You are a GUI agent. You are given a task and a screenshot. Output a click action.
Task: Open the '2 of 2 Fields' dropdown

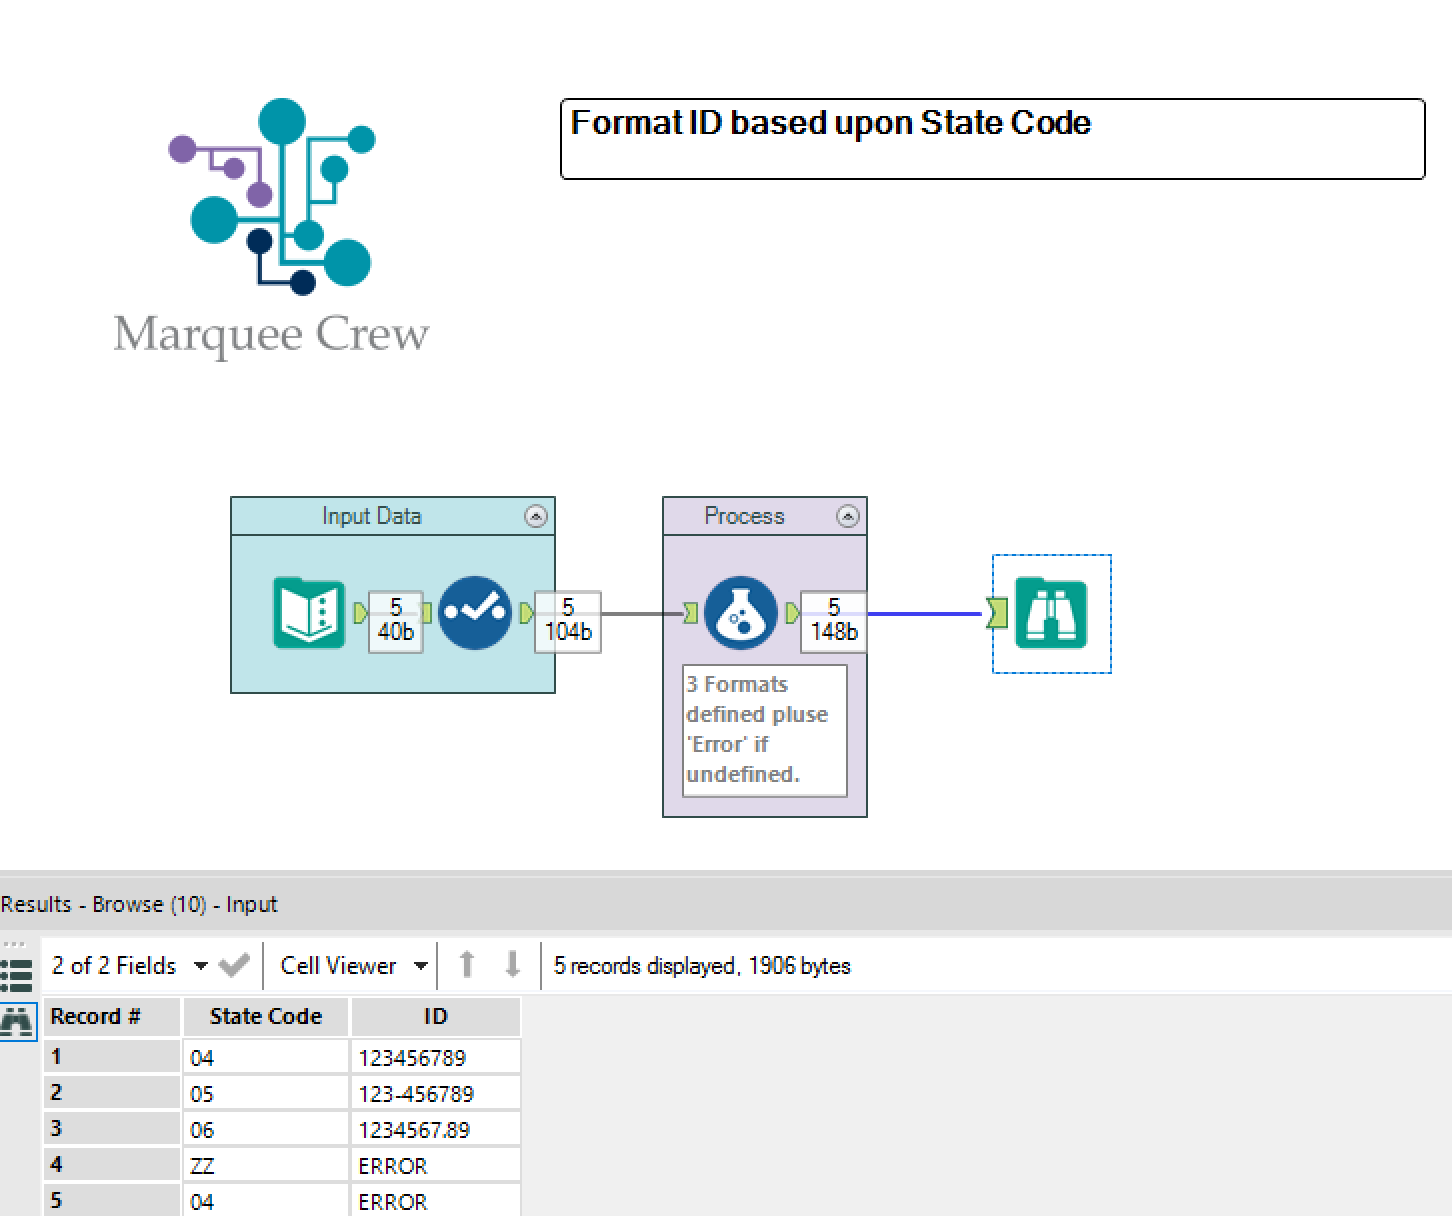(199, 966)
